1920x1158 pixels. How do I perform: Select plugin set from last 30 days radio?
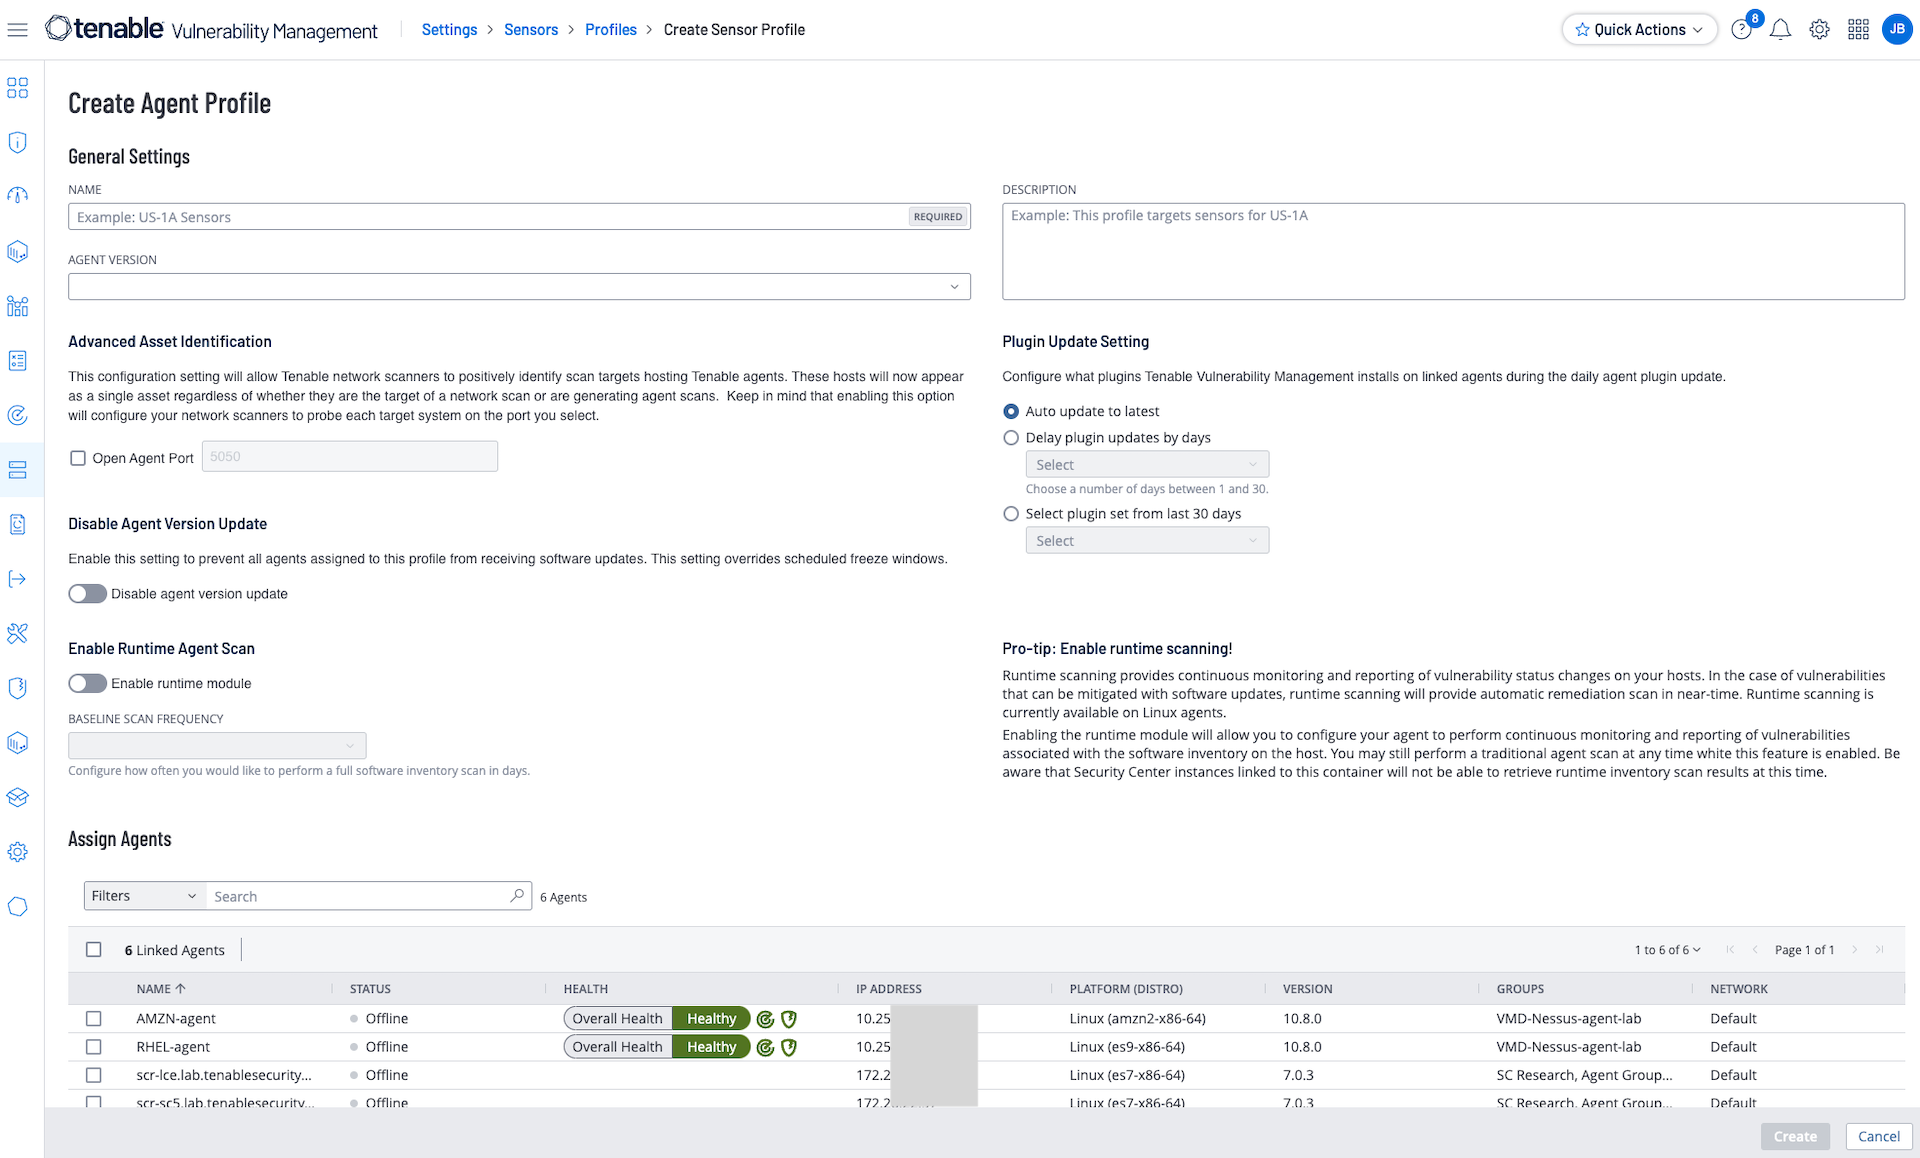pyautogui.click(x=1011, y=513)
